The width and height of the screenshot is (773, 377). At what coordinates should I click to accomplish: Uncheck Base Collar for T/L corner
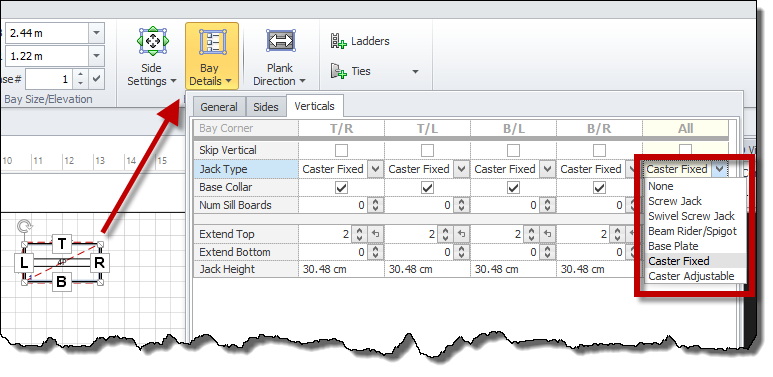pos(427,187)
